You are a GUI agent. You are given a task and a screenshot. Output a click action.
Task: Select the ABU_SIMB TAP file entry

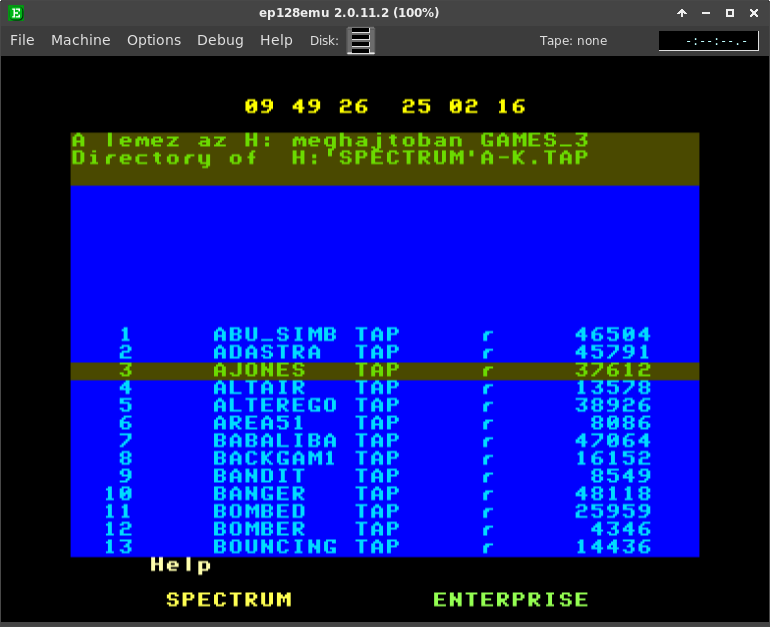pos(385,335)
